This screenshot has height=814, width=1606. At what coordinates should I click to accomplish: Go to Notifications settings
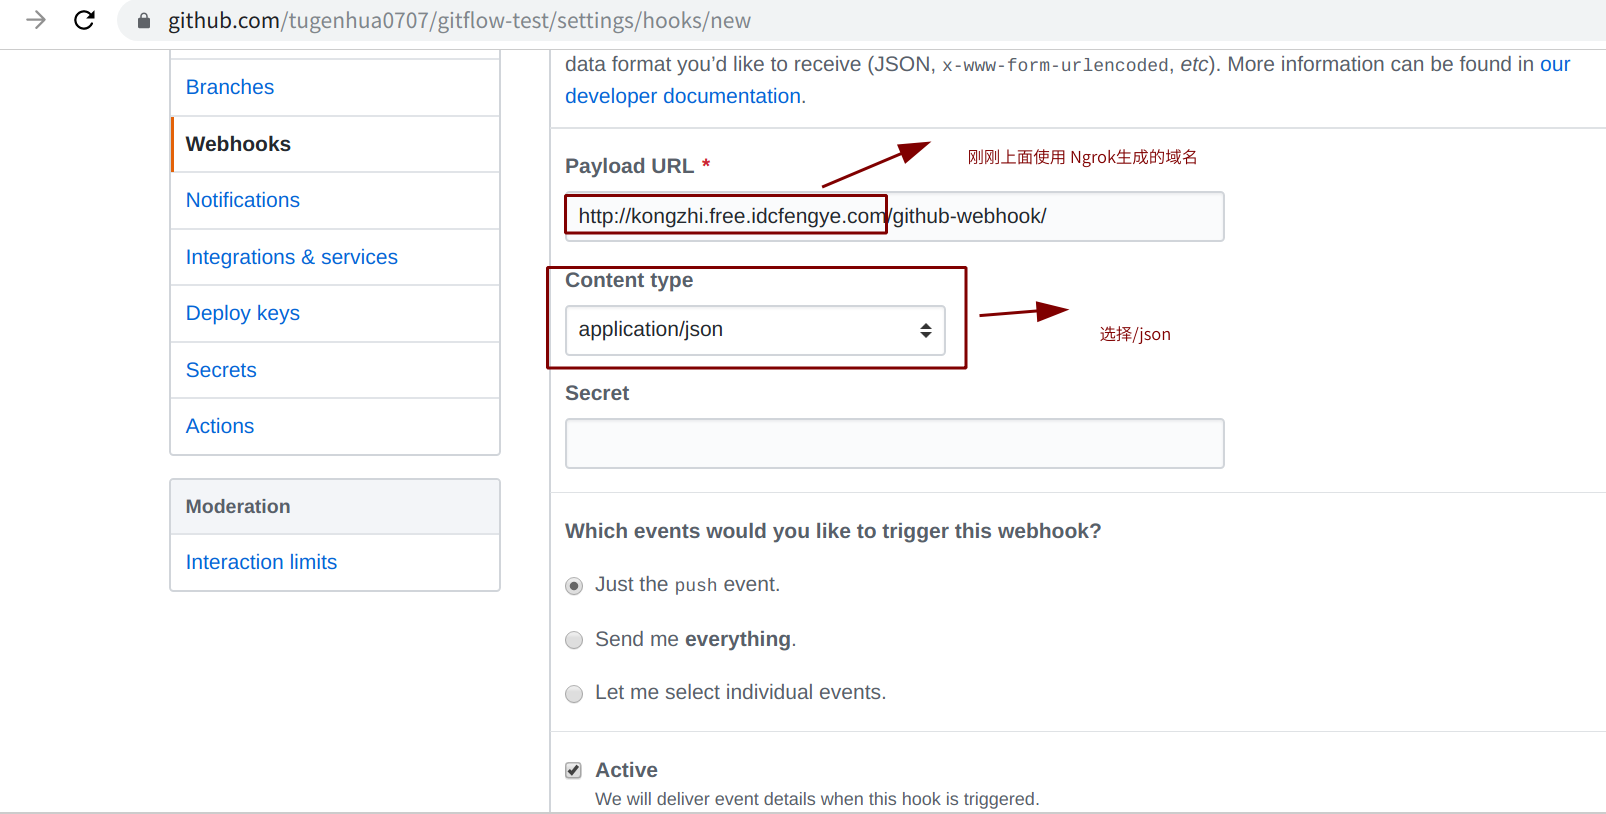243,200
